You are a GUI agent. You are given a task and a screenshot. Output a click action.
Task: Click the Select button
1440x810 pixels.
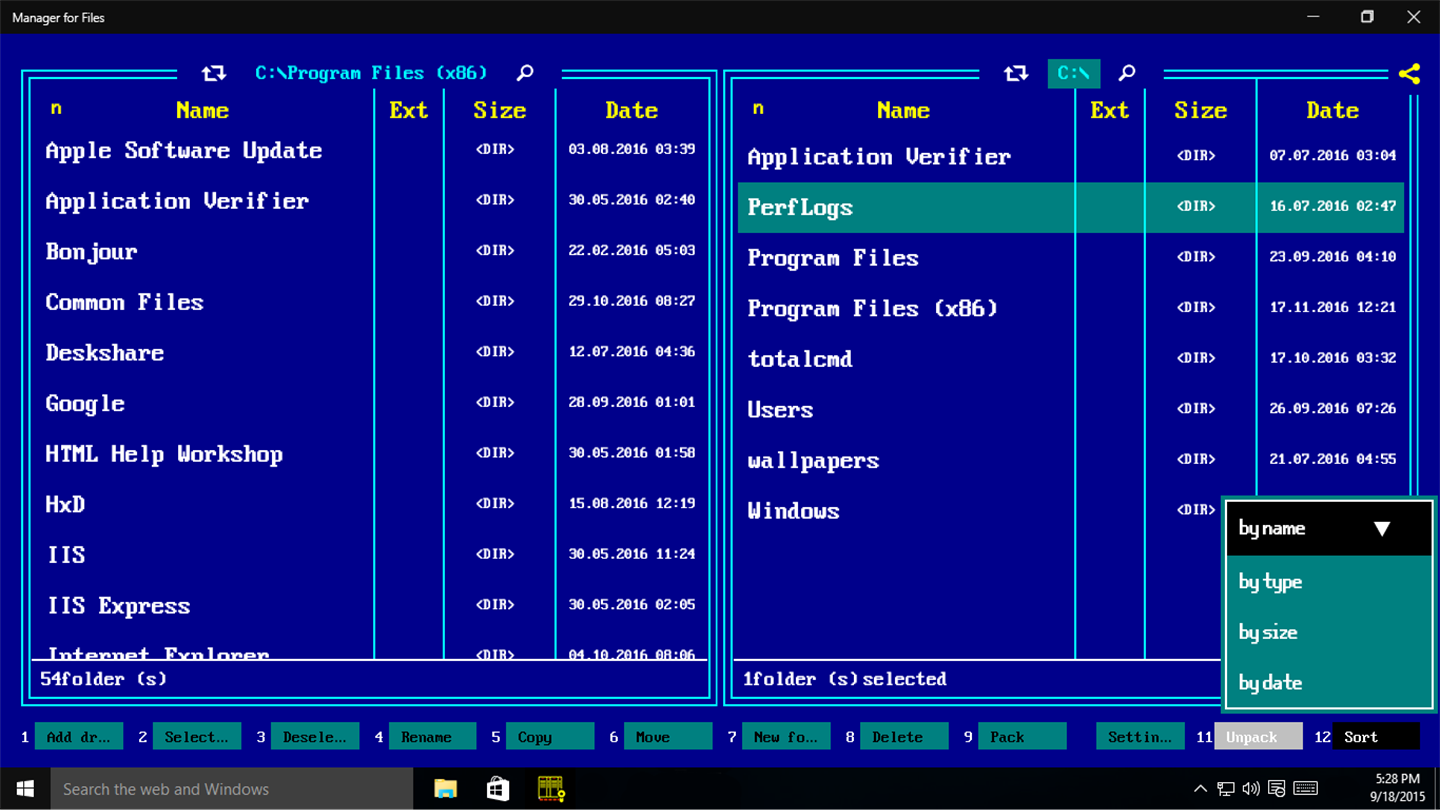[x=197, y=736]
